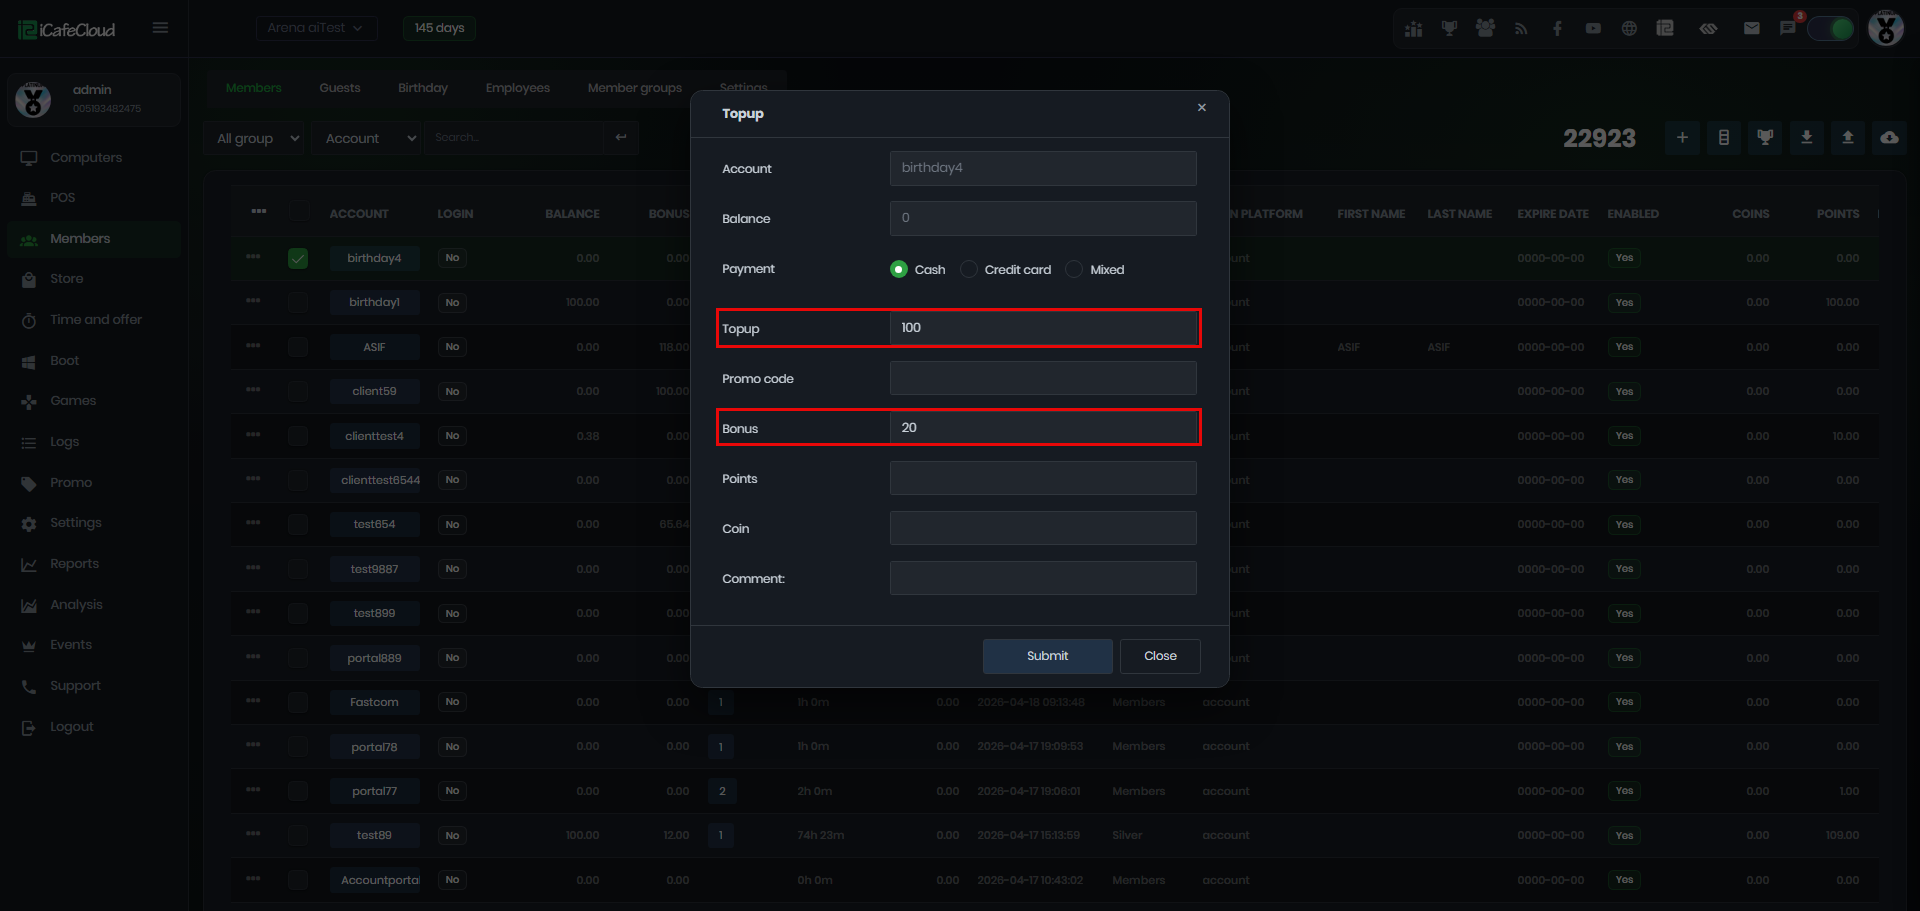Image resolution: width=1920 pixels, height=911 pixels.
Task: Switch to the Guests tab
Action: coord(340,88)
